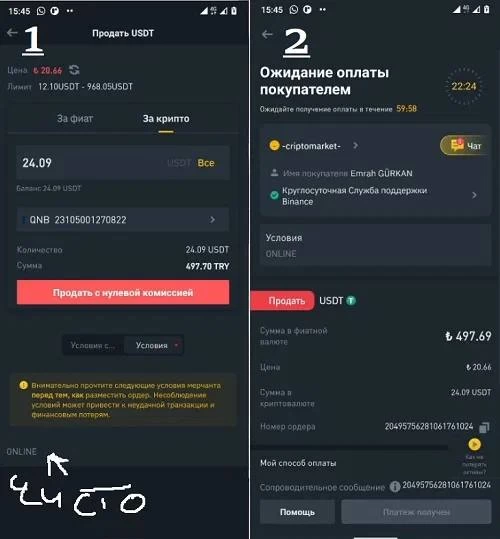Tap info icon beside Сопроводительное сообщение

pyautogui.click(x=395, y=486)
